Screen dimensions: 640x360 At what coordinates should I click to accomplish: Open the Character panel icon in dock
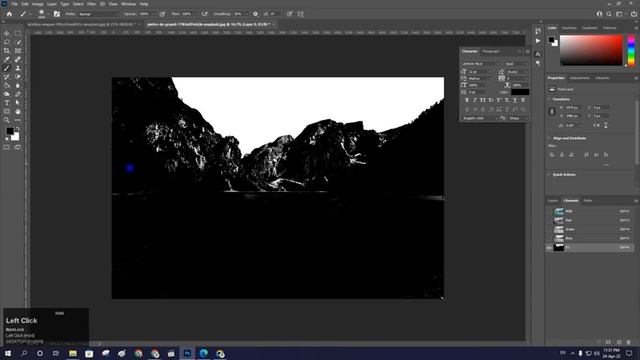tap(538, 54)
